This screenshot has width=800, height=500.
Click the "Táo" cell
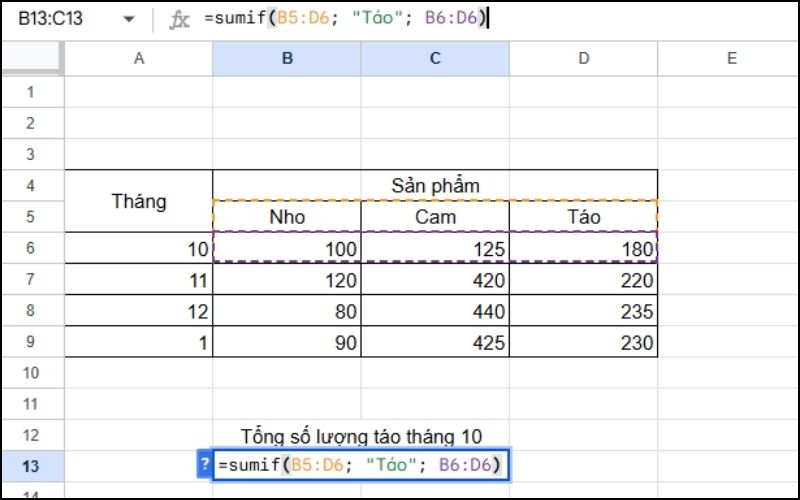pos(583,217)
